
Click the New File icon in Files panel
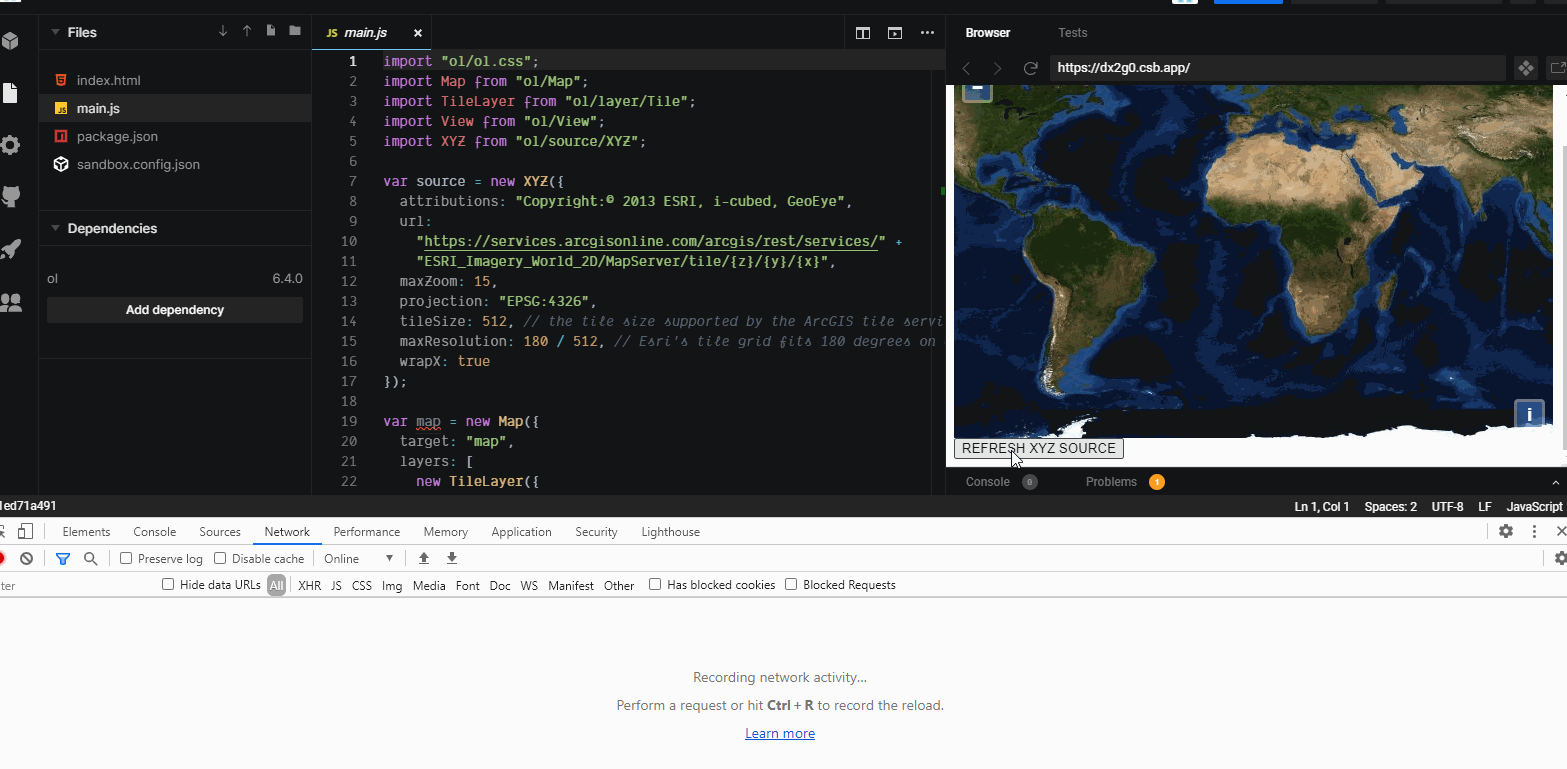click(270, 31)
